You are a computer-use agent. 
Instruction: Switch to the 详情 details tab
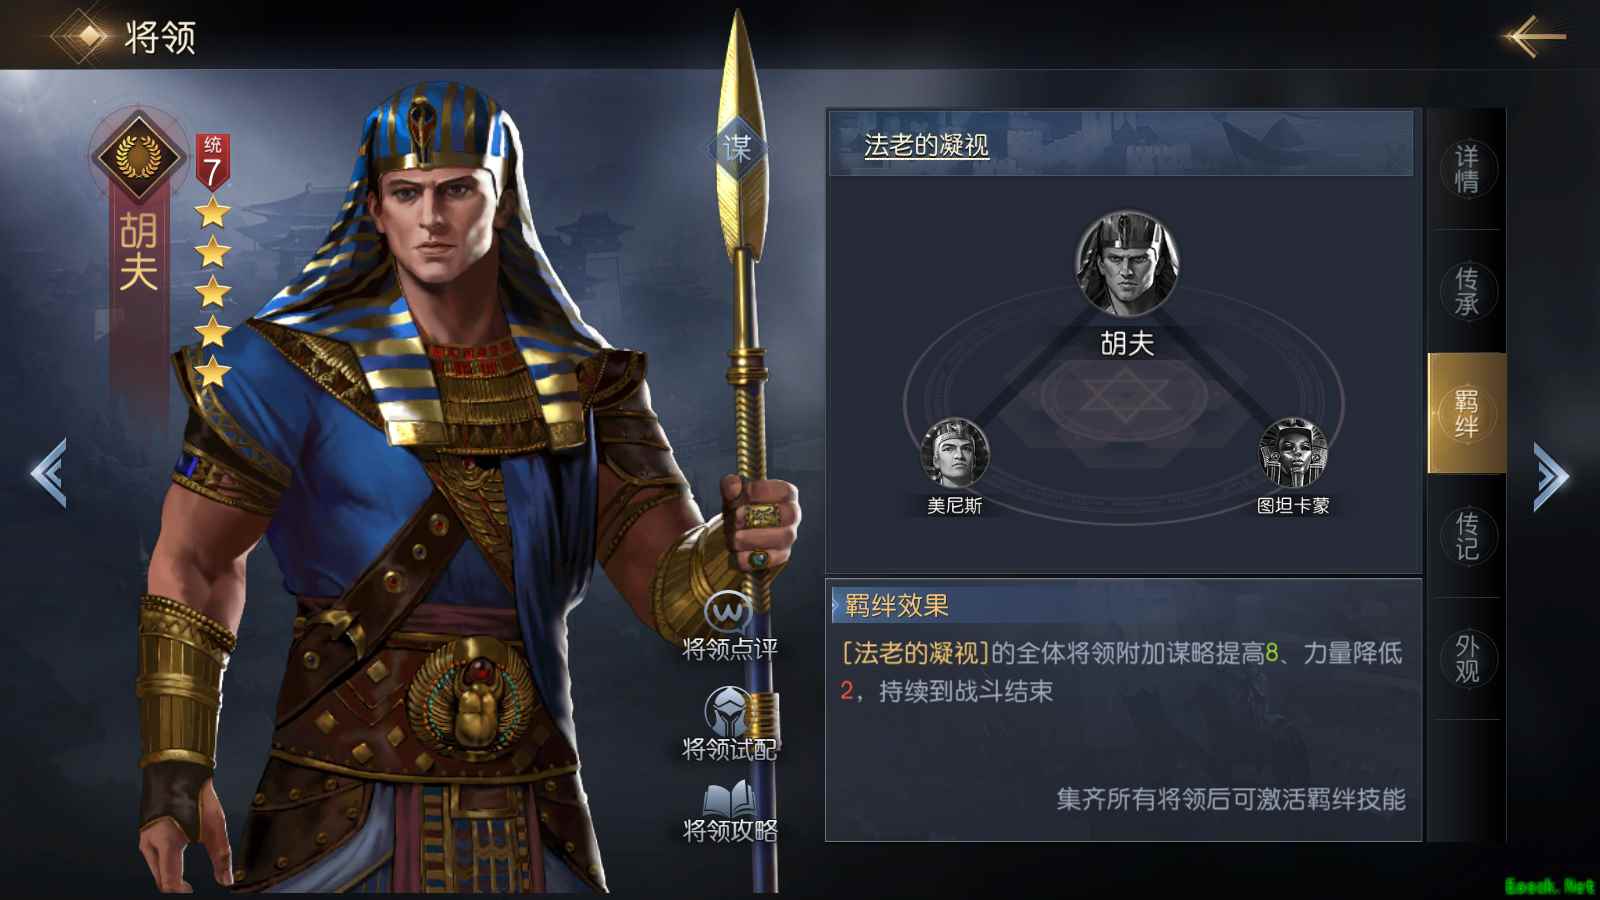[1467, 169]
